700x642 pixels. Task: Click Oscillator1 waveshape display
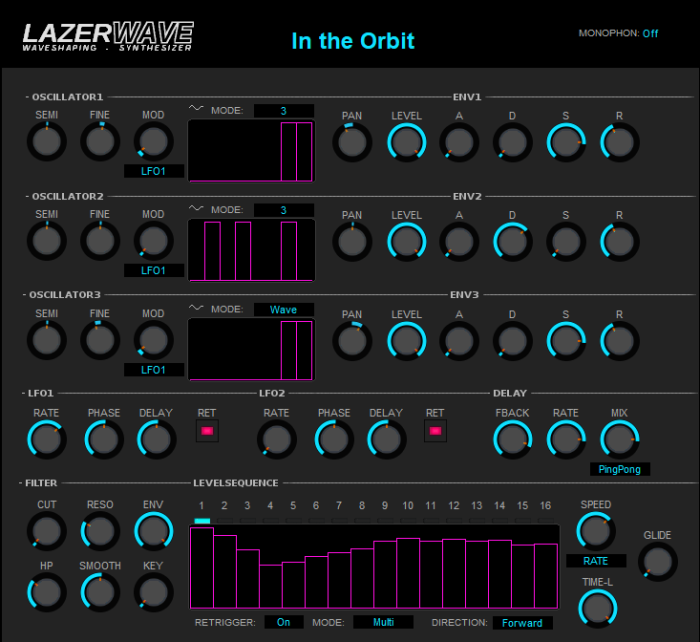[251, 151]
